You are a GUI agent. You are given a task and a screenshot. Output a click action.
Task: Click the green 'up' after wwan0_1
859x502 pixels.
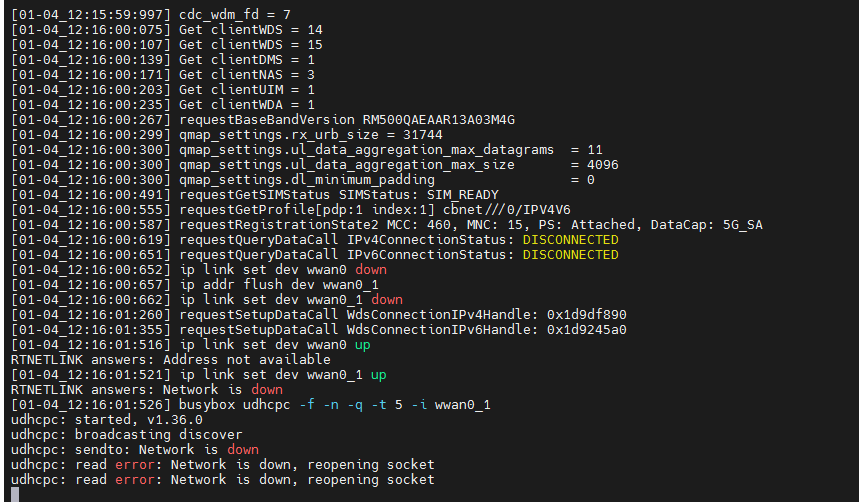(x=379, y=374)
